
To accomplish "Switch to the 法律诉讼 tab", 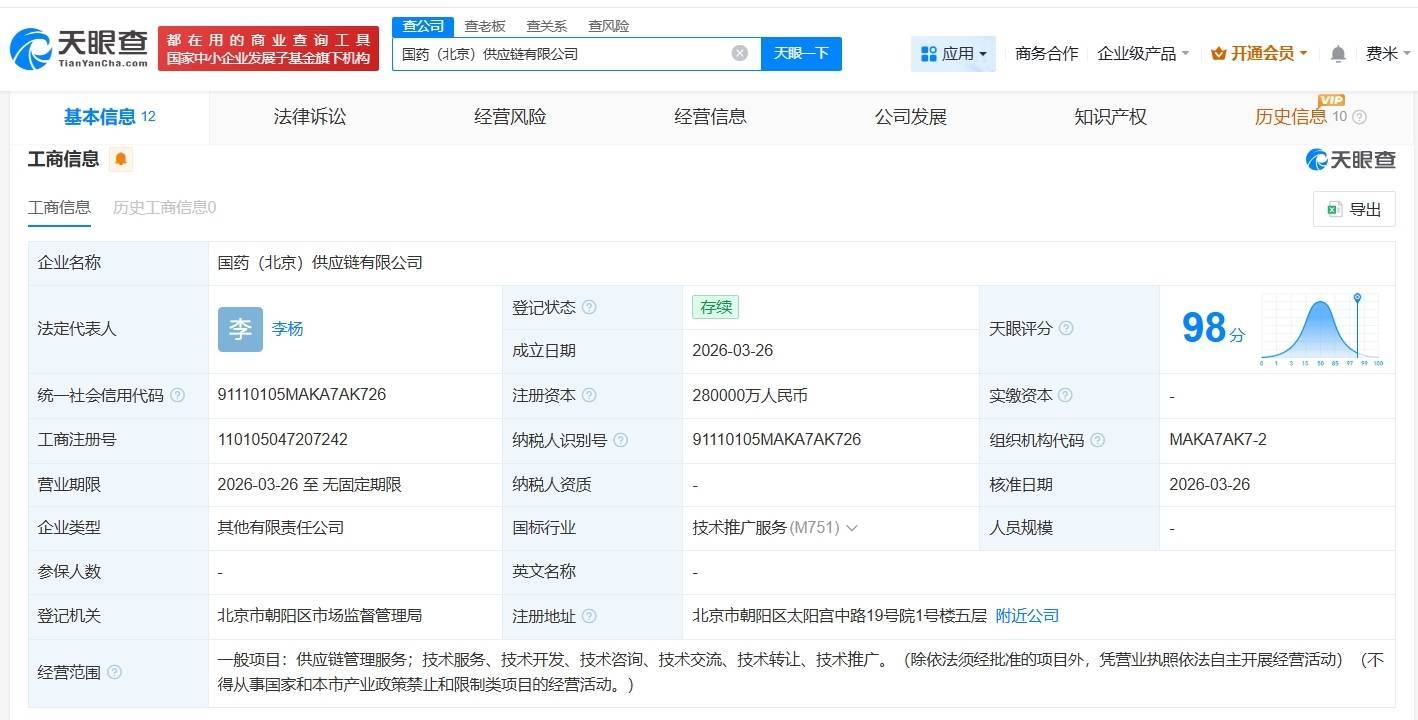I will point(309,117).
